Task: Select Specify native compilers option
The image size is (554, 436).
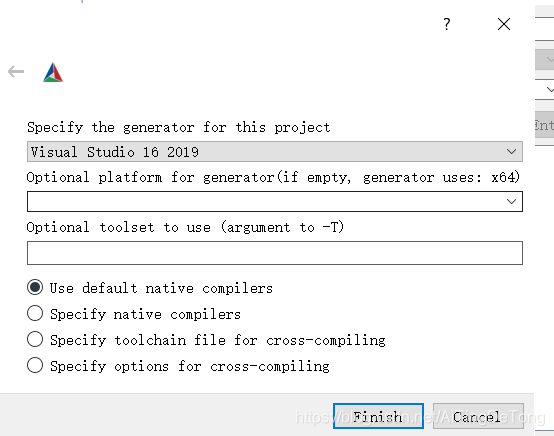Action: 134,314
